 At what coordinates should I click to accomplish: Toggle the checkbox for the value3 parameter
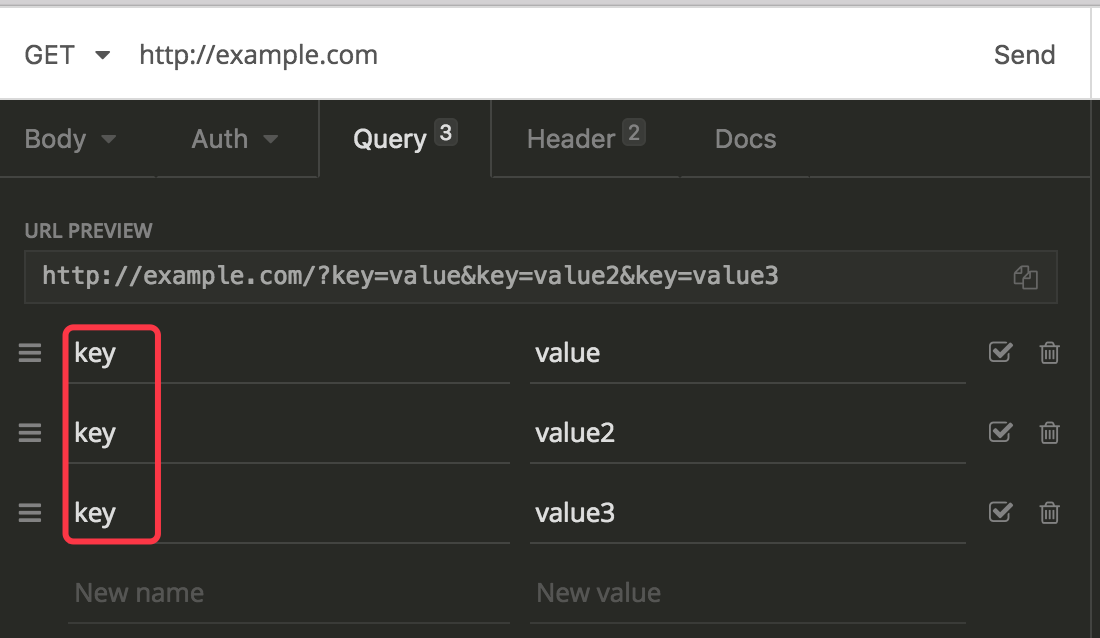pyautogui.click(x=1000, y=512)
